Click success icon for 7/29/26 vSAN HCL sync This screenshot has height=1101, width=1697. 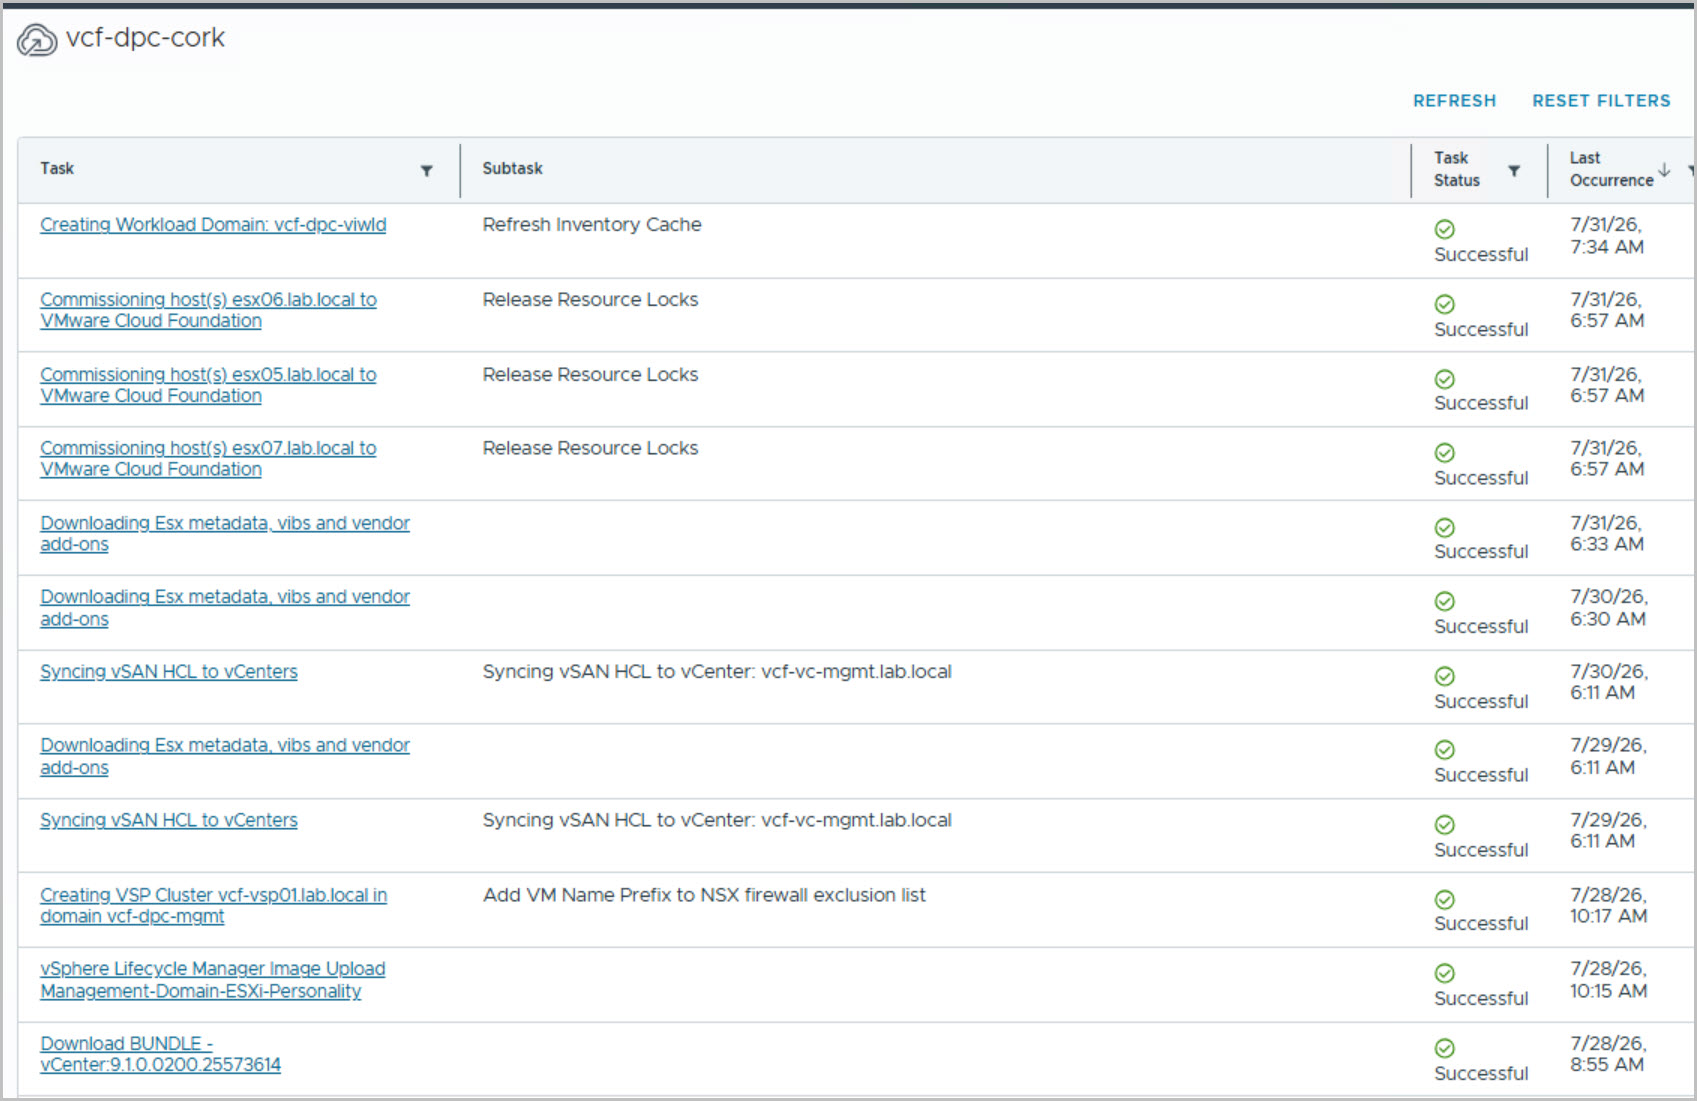pos(1445,825)
